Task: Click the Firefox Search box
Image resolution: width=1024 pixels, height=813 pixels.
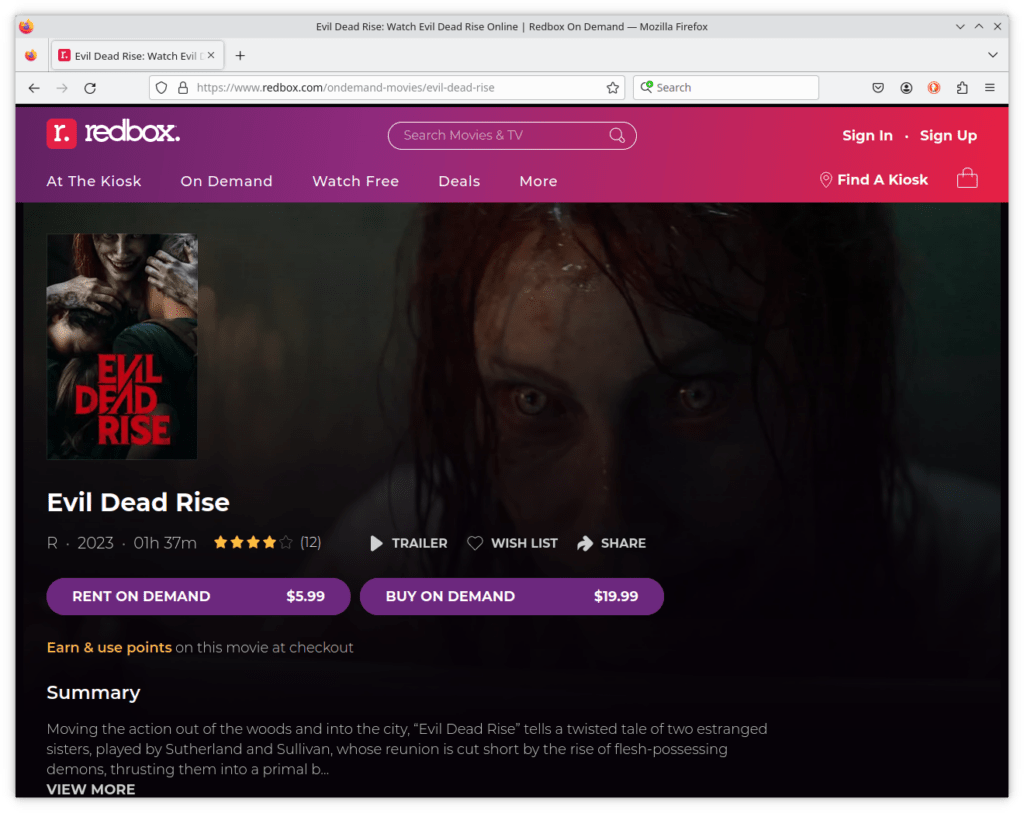Action: (726, 88)
